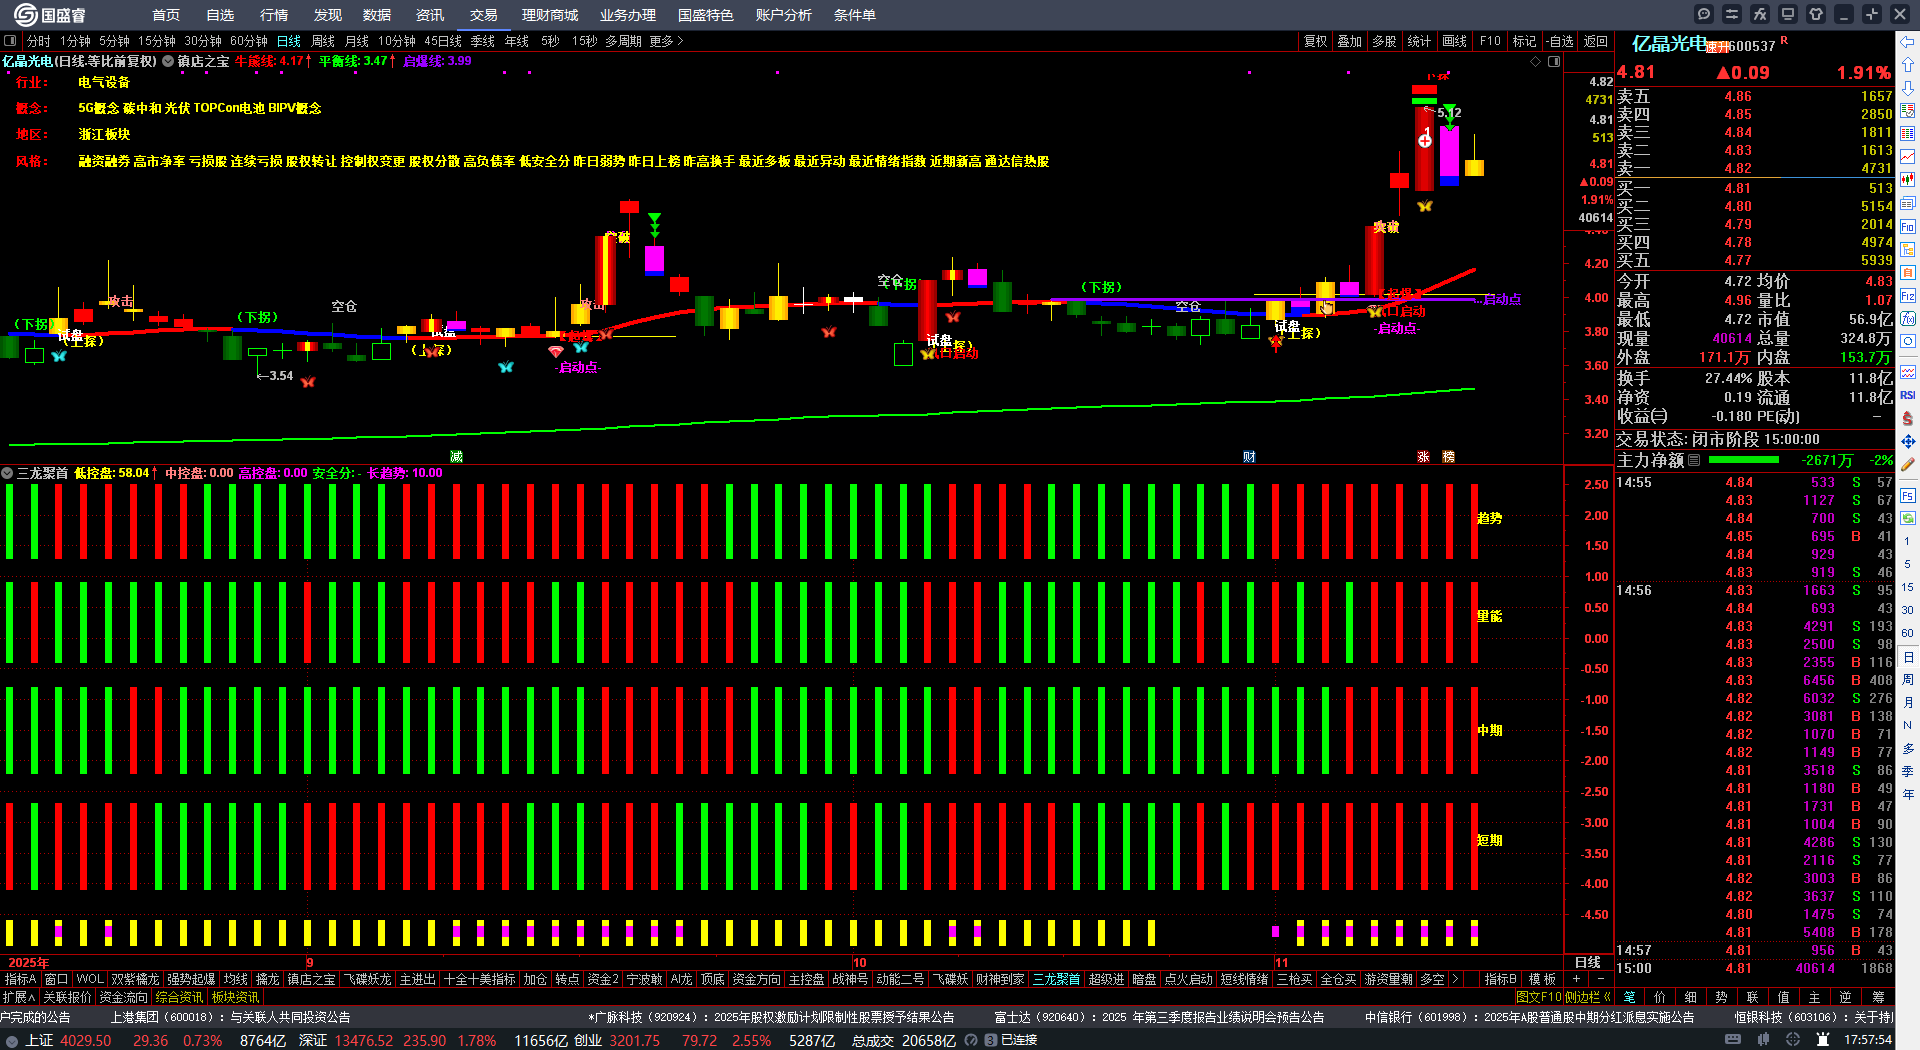Screen dimensions: 1920x1050
Task: Click the green 主力净额 progress bar
Action: coord(1744,460)
